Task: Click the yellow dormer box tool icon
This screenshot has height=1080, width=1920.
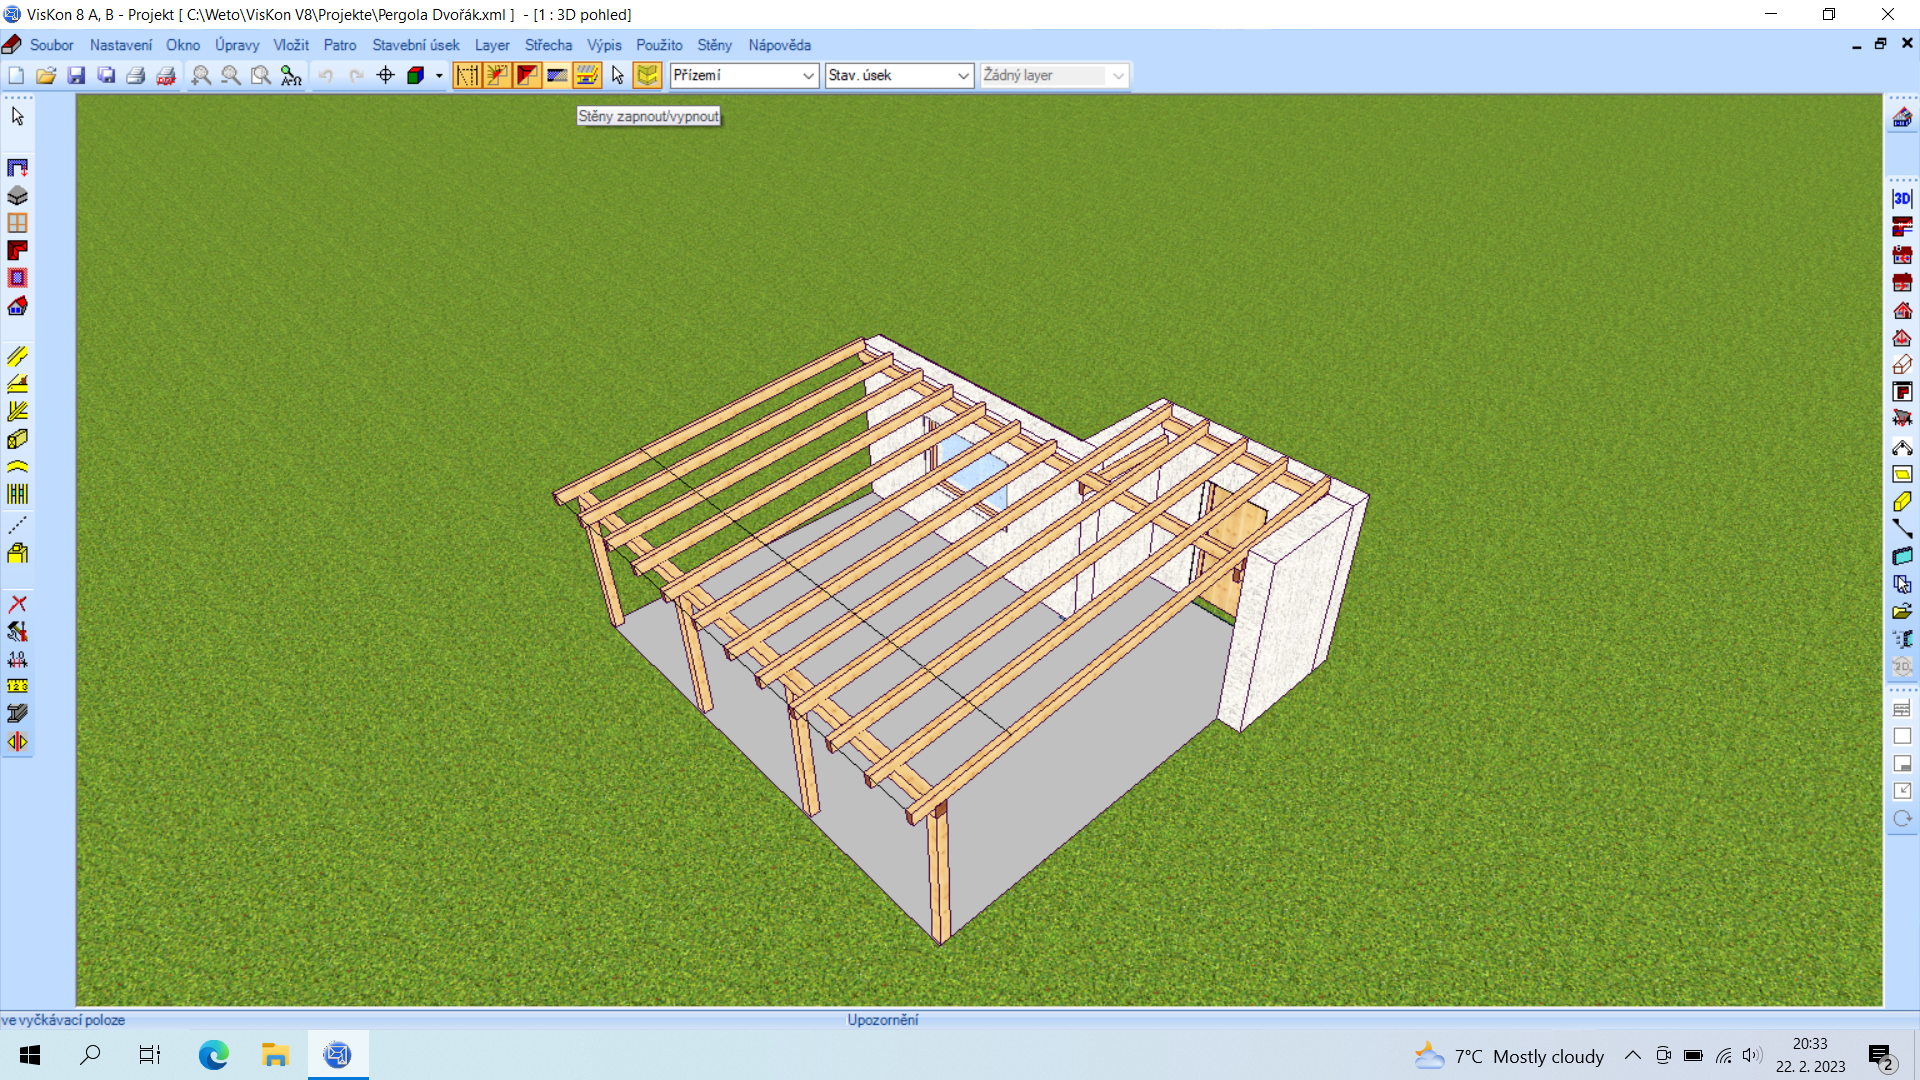Action: pos(17,553)
